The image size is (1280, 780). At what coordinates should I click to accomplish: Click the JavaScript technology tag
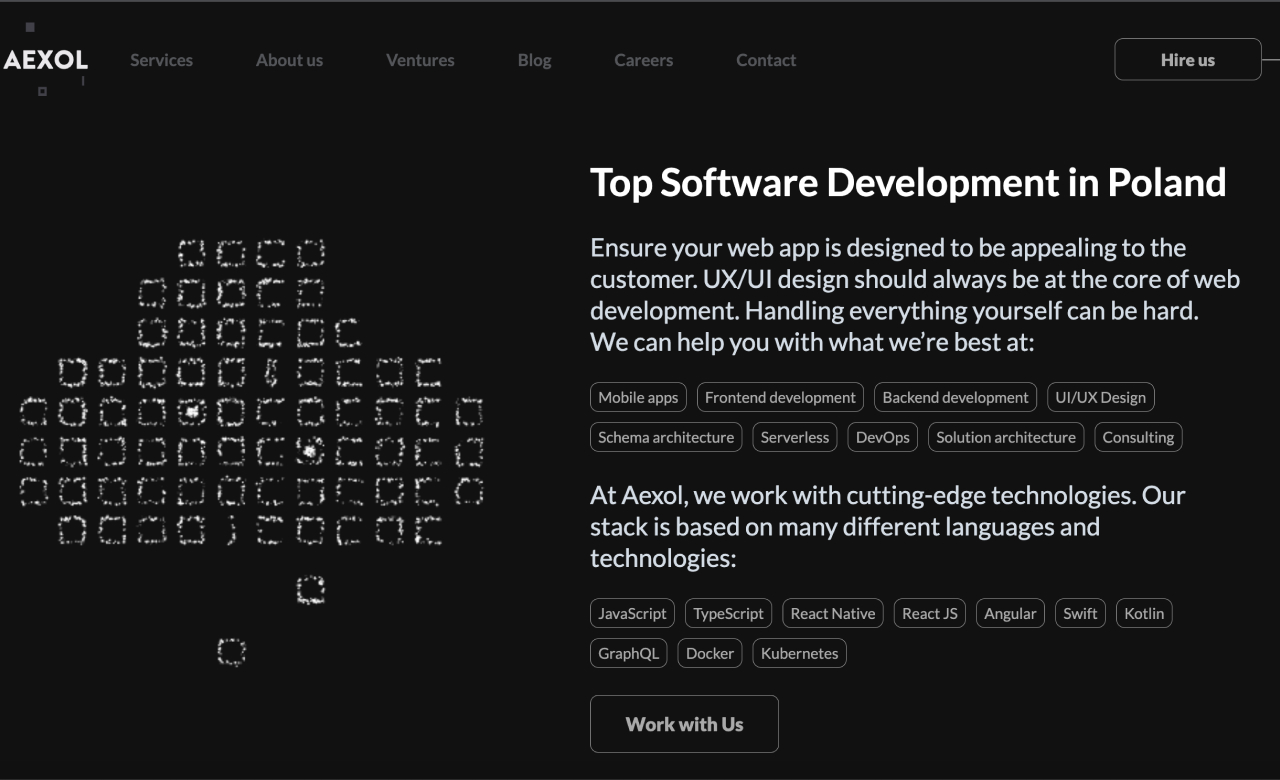coord(632,613)
